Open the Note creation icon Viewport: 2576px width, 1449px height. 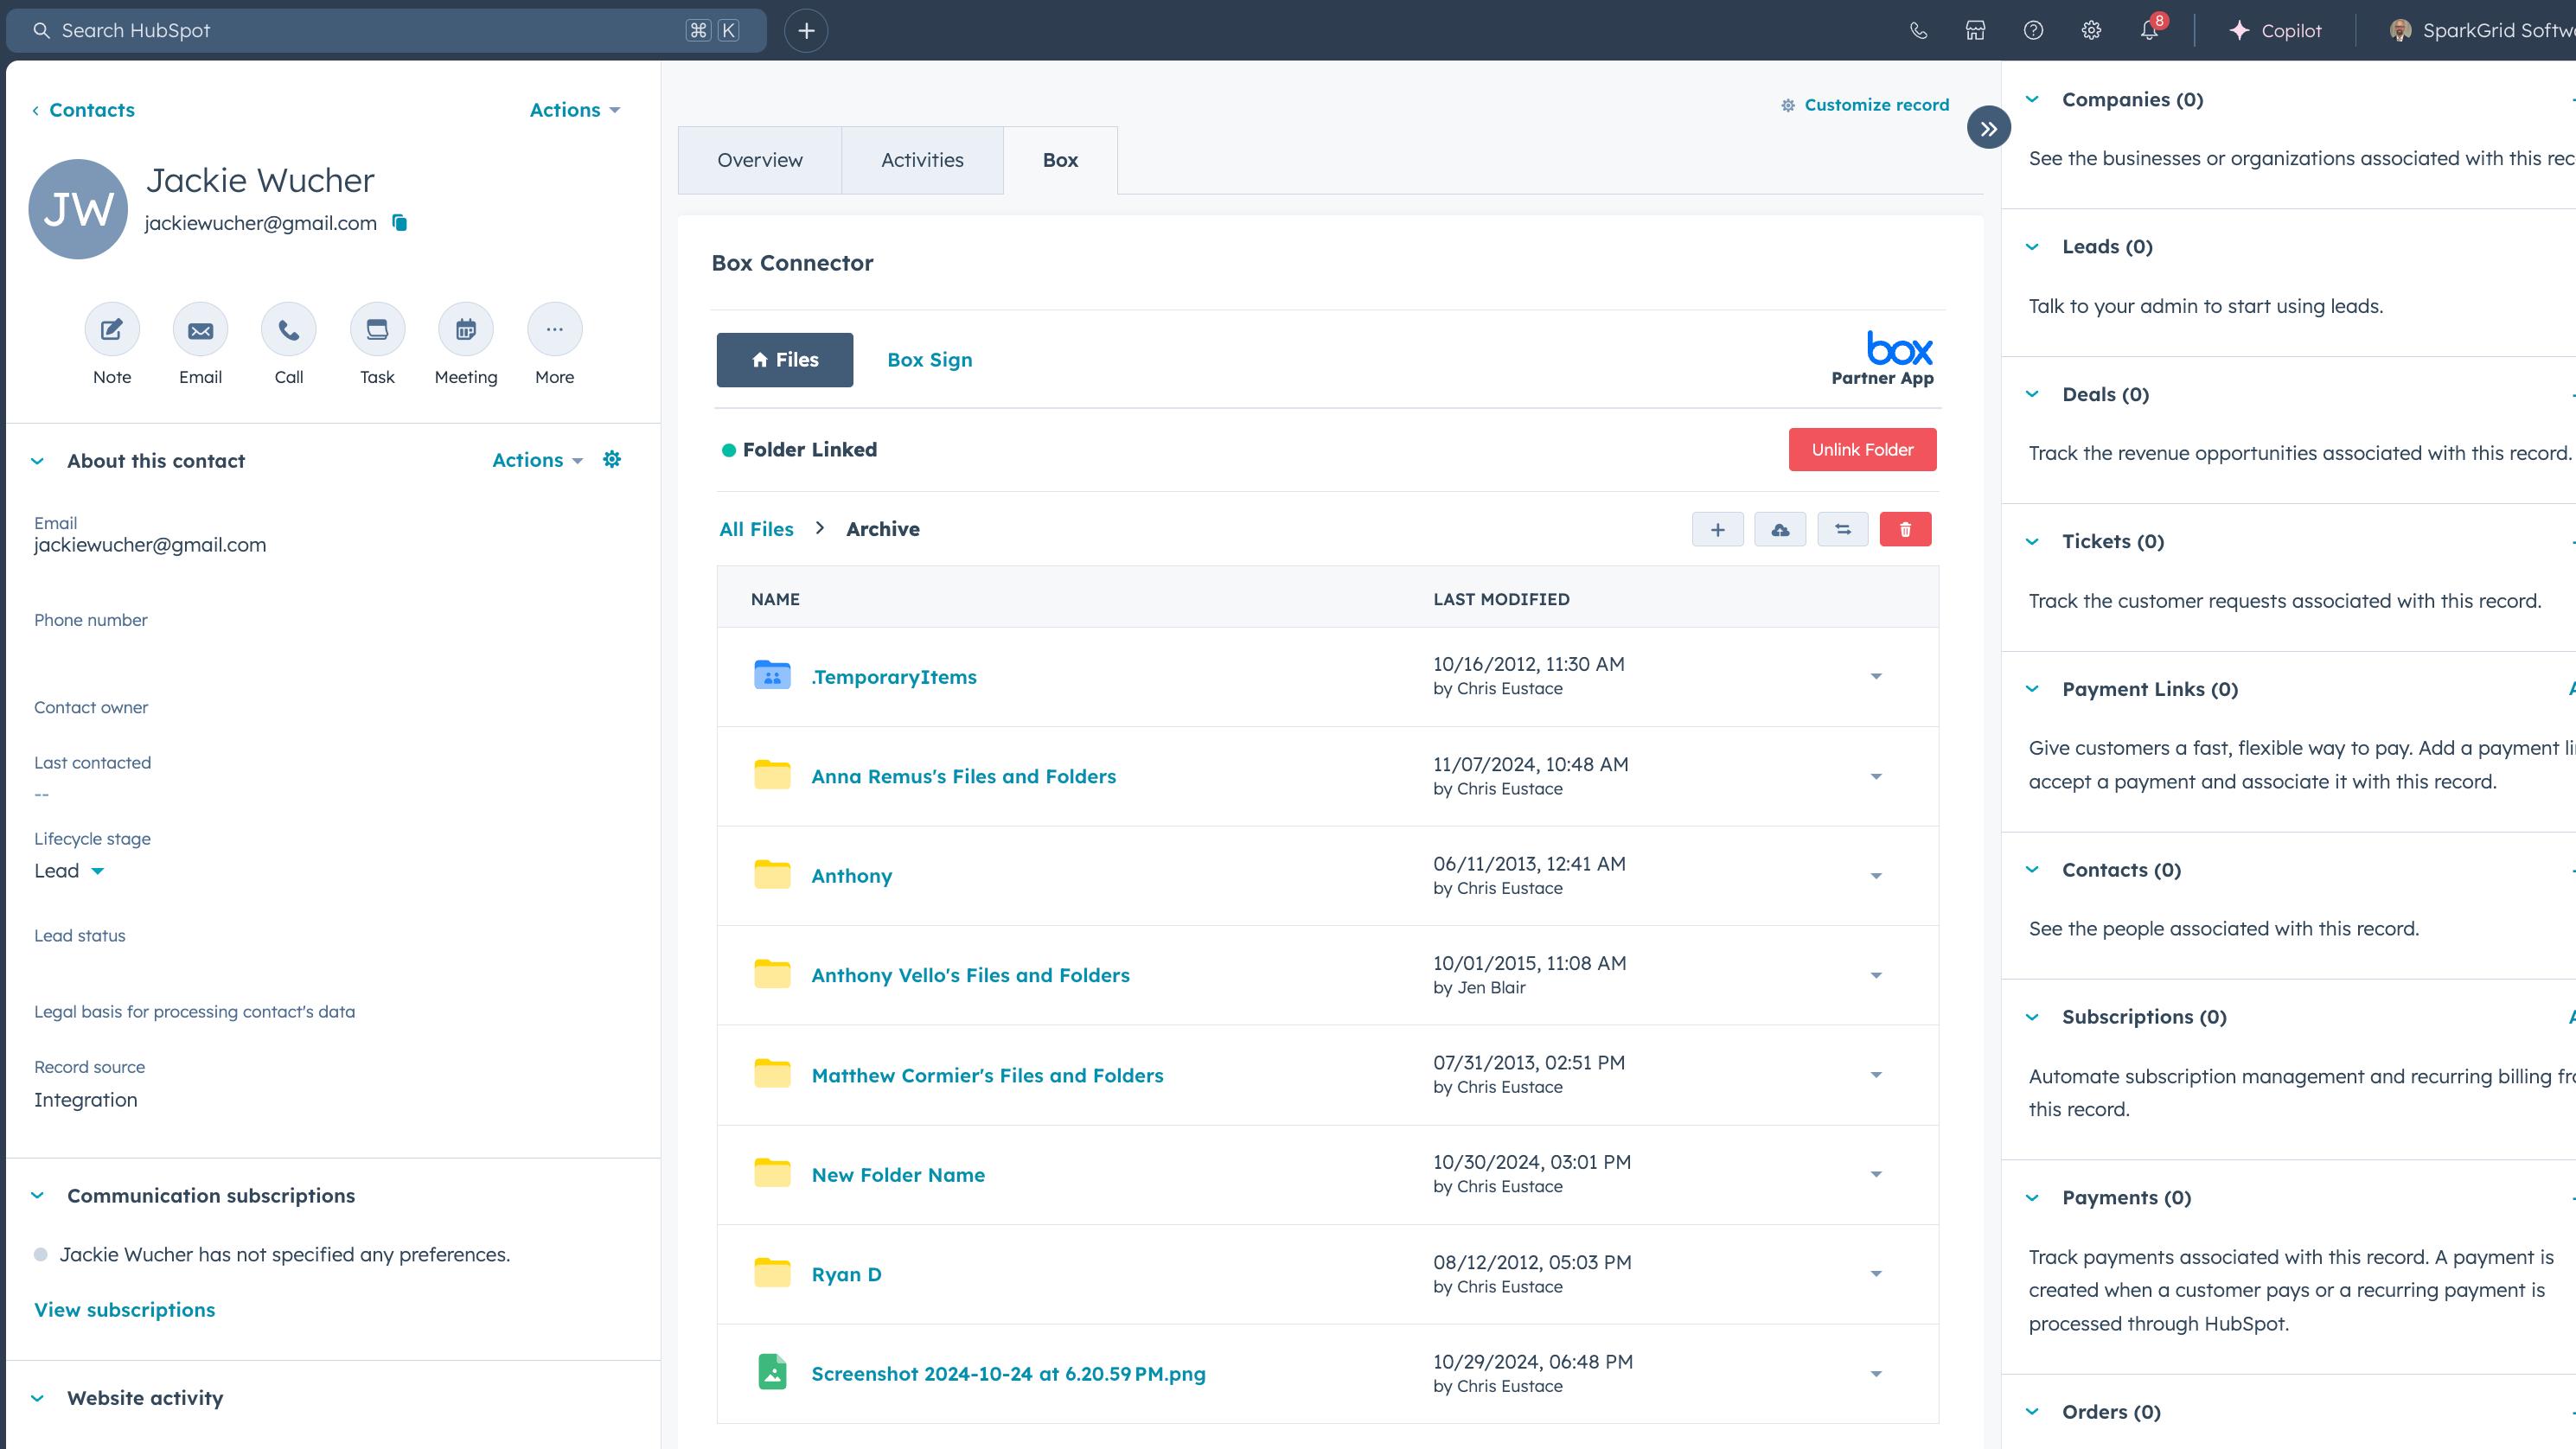[111, 329]
